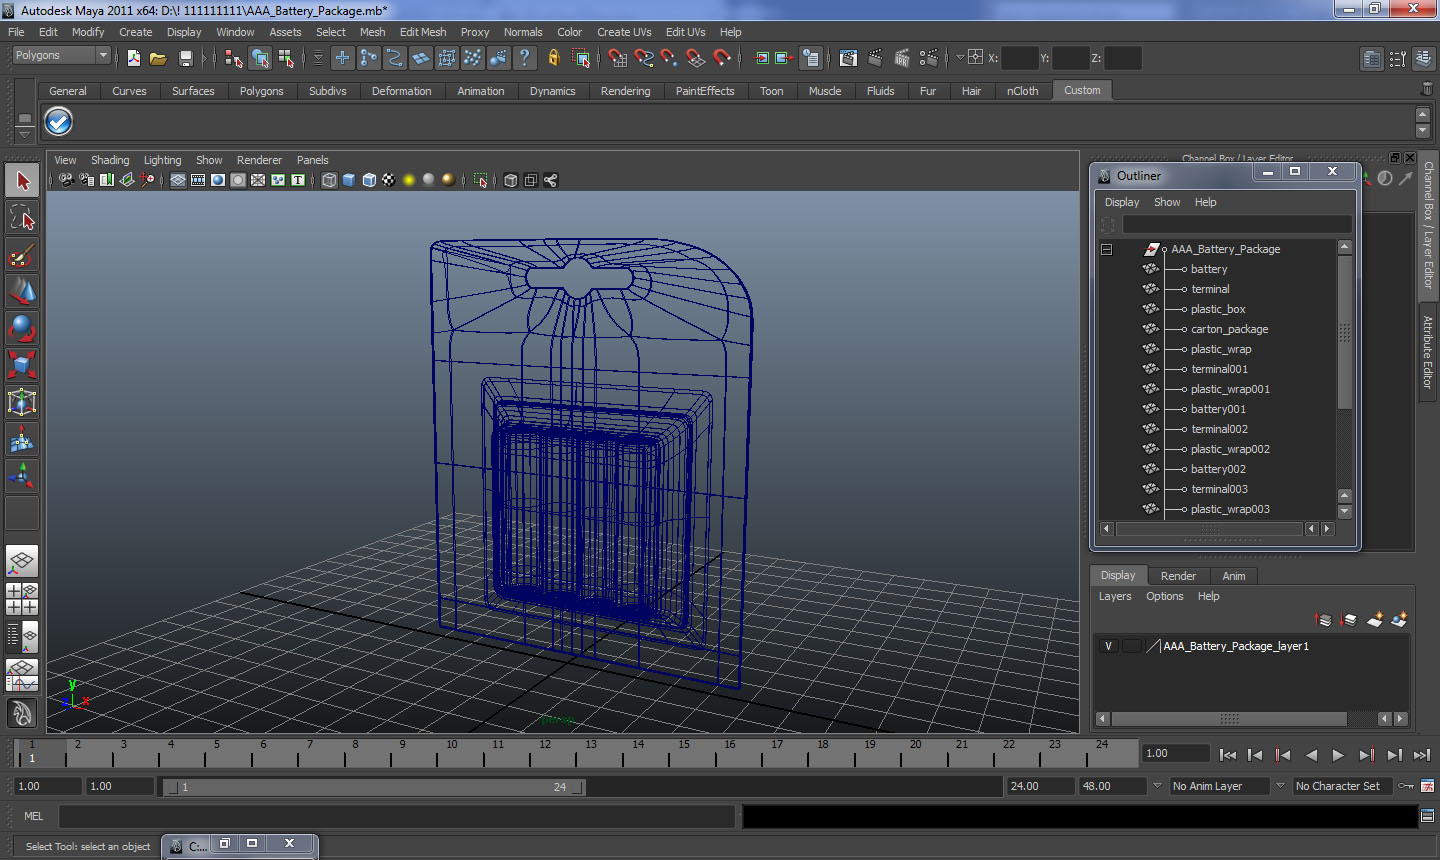
Task: Save the current scene
Action: click(x=185, y=58)
